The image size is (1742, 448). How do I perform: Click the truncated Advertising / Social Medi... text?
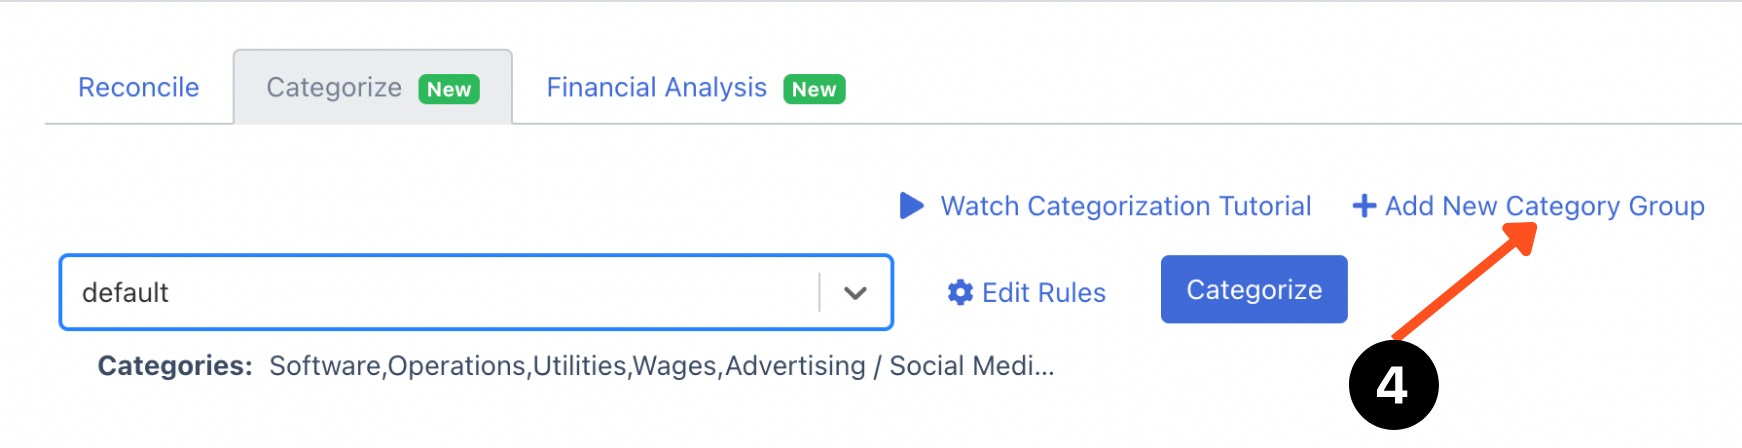[890, 366]
